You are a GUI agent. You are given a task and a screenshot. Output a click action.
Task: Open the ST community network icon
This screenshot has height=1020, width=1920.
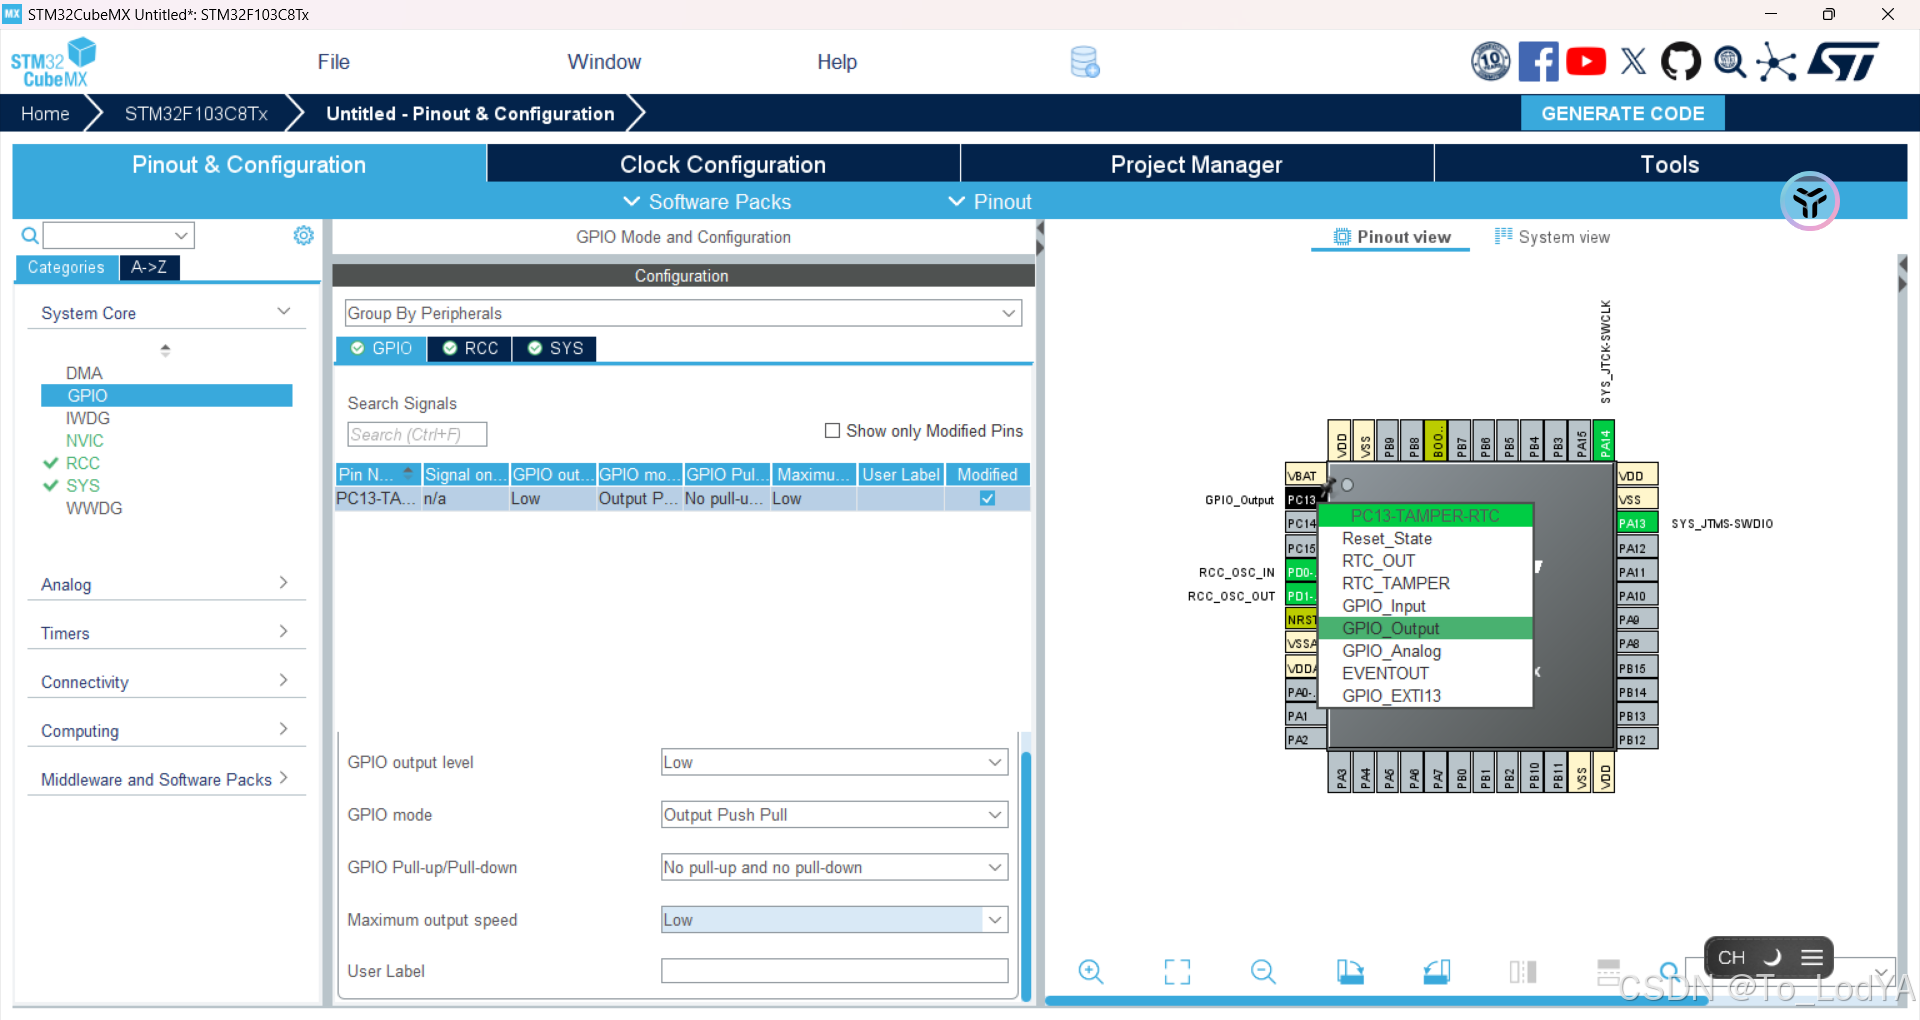[1777, 62]
